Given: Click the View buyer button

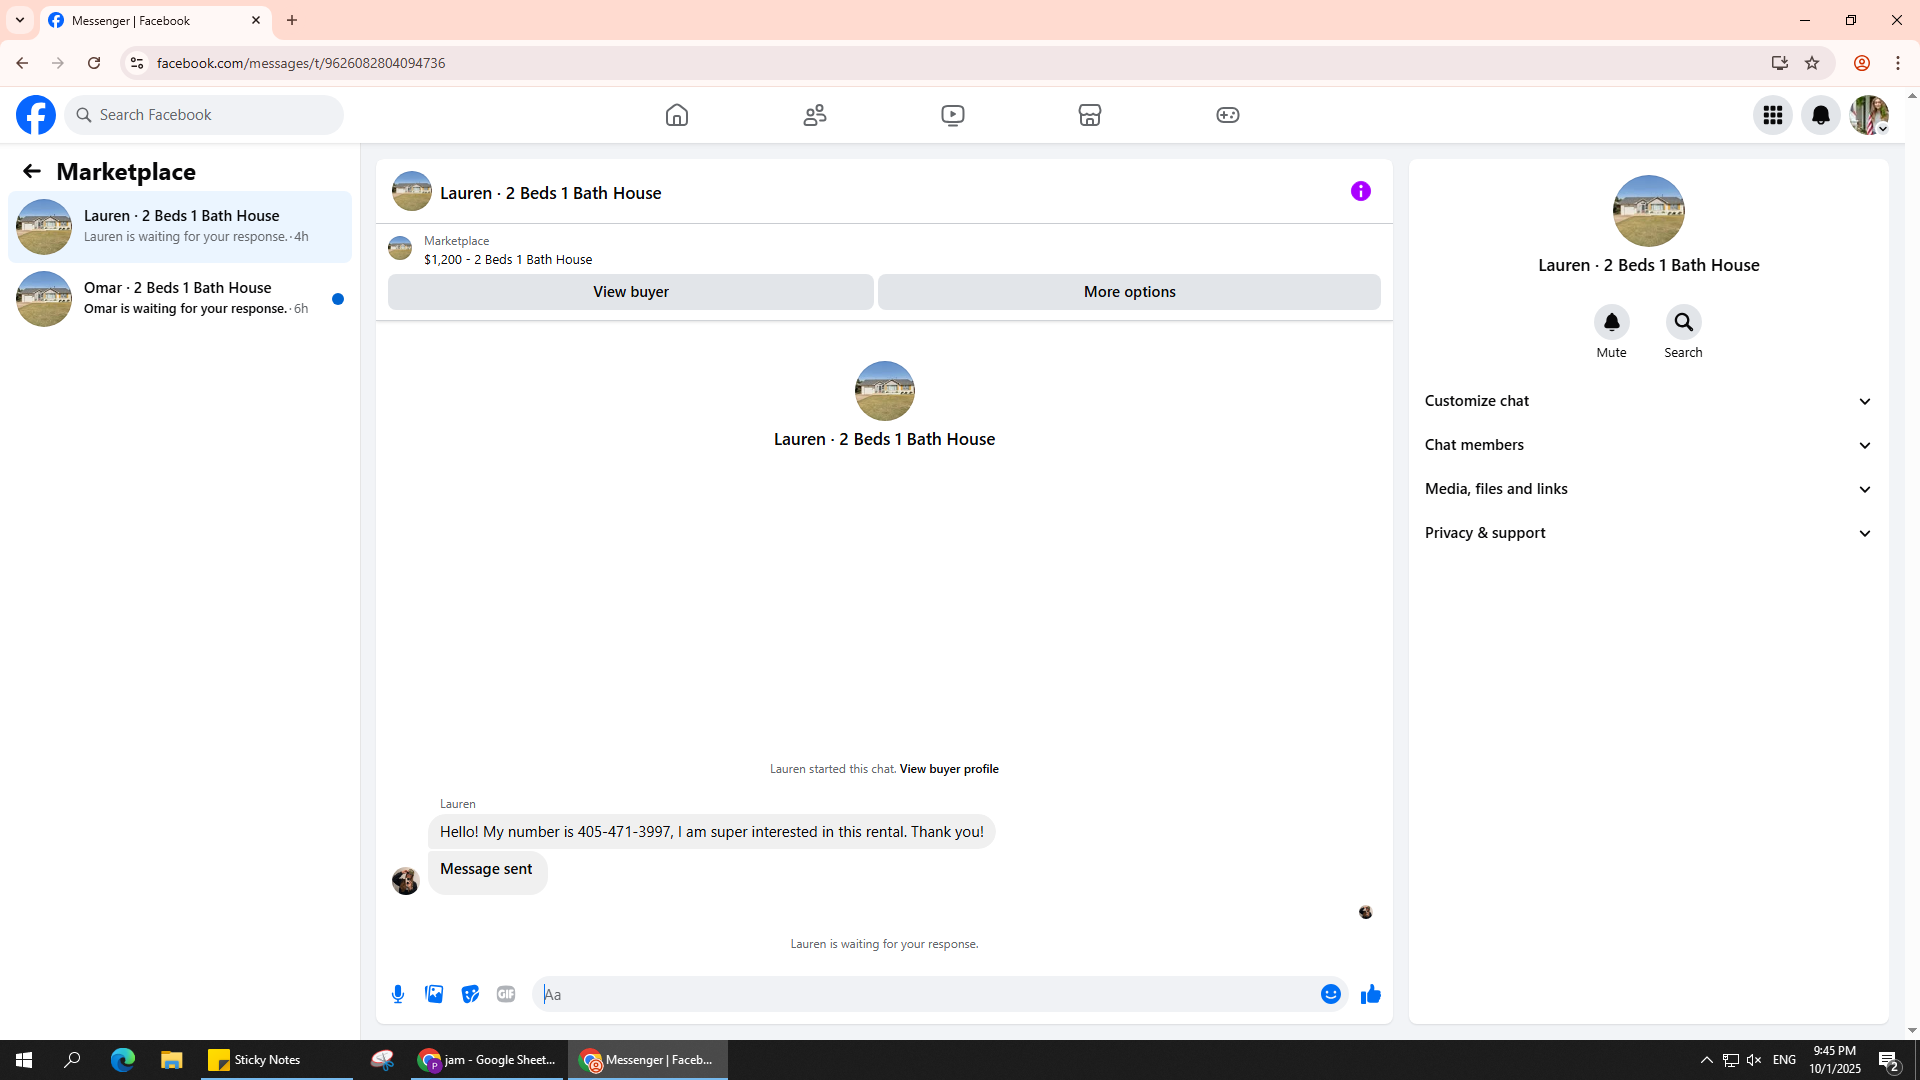Looking at the screenshot, I should click(x=630, y=292).
